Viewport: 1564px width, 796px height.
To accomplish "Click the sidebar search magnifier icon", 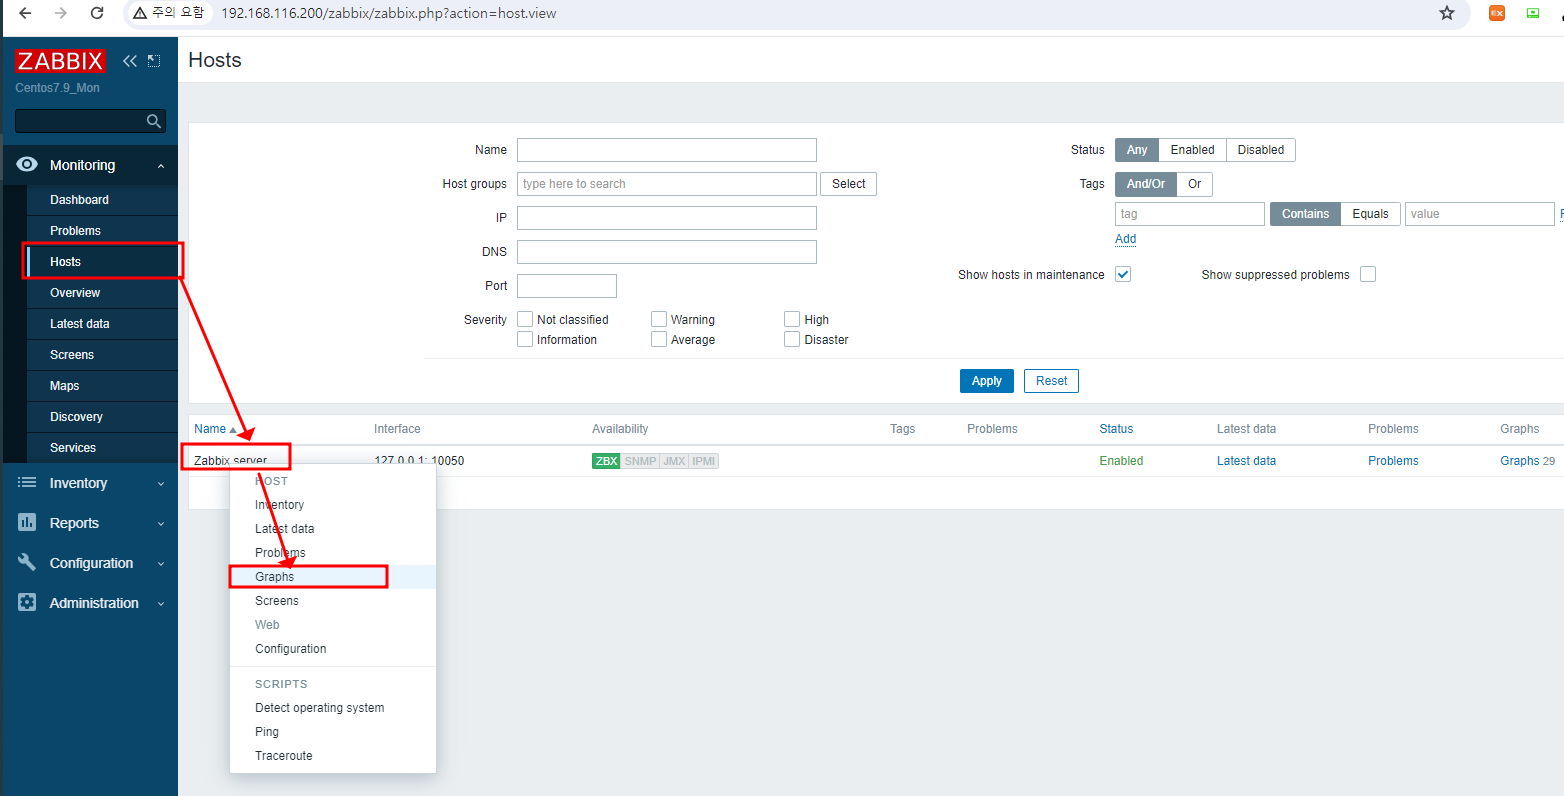I will tap(154, 121).
